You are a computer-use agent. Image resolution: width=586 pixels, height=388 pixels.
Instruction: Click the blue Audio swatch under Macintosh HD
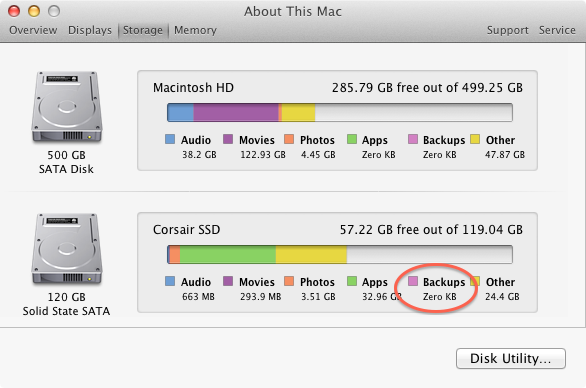170,139
